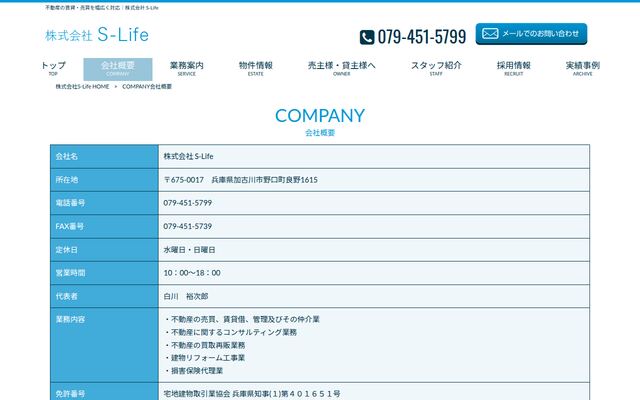Go to トップ menu item

tap(53, 69)
